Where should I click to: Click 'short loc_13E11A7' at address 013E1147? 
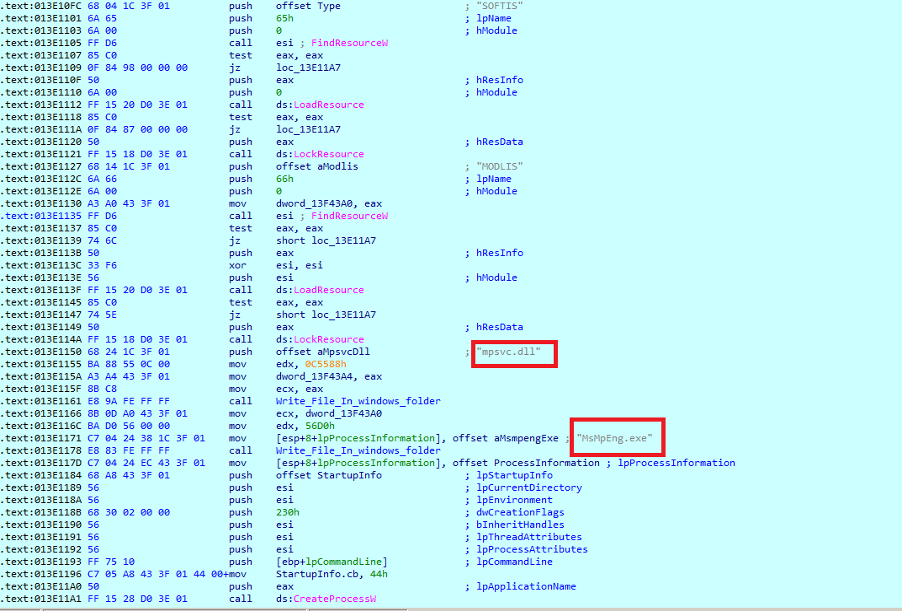coord(326,315)
